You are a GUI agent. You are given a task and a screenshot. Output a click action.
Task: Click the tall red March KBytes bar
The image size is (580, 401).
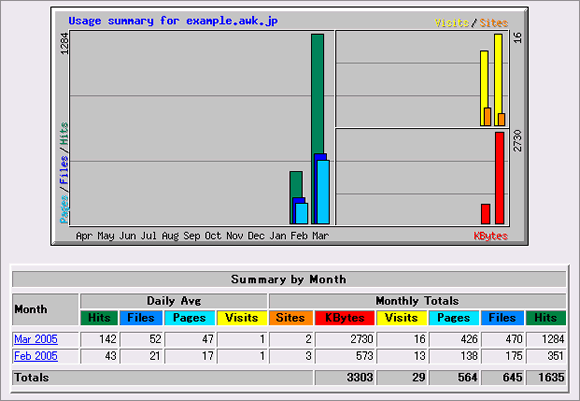(x=499, y=178)
